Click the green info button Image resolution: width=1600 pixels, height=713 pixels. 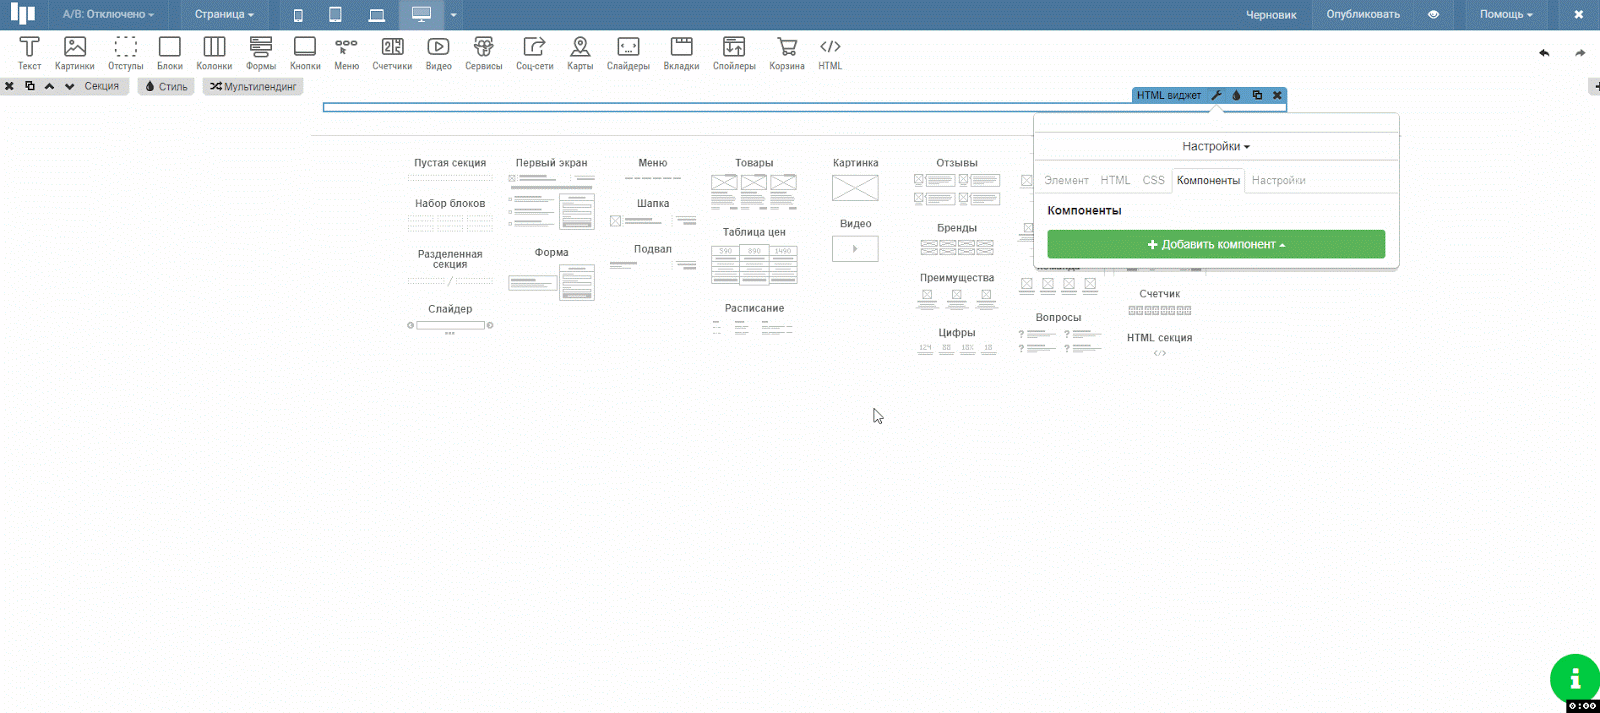pos(1575,679)
